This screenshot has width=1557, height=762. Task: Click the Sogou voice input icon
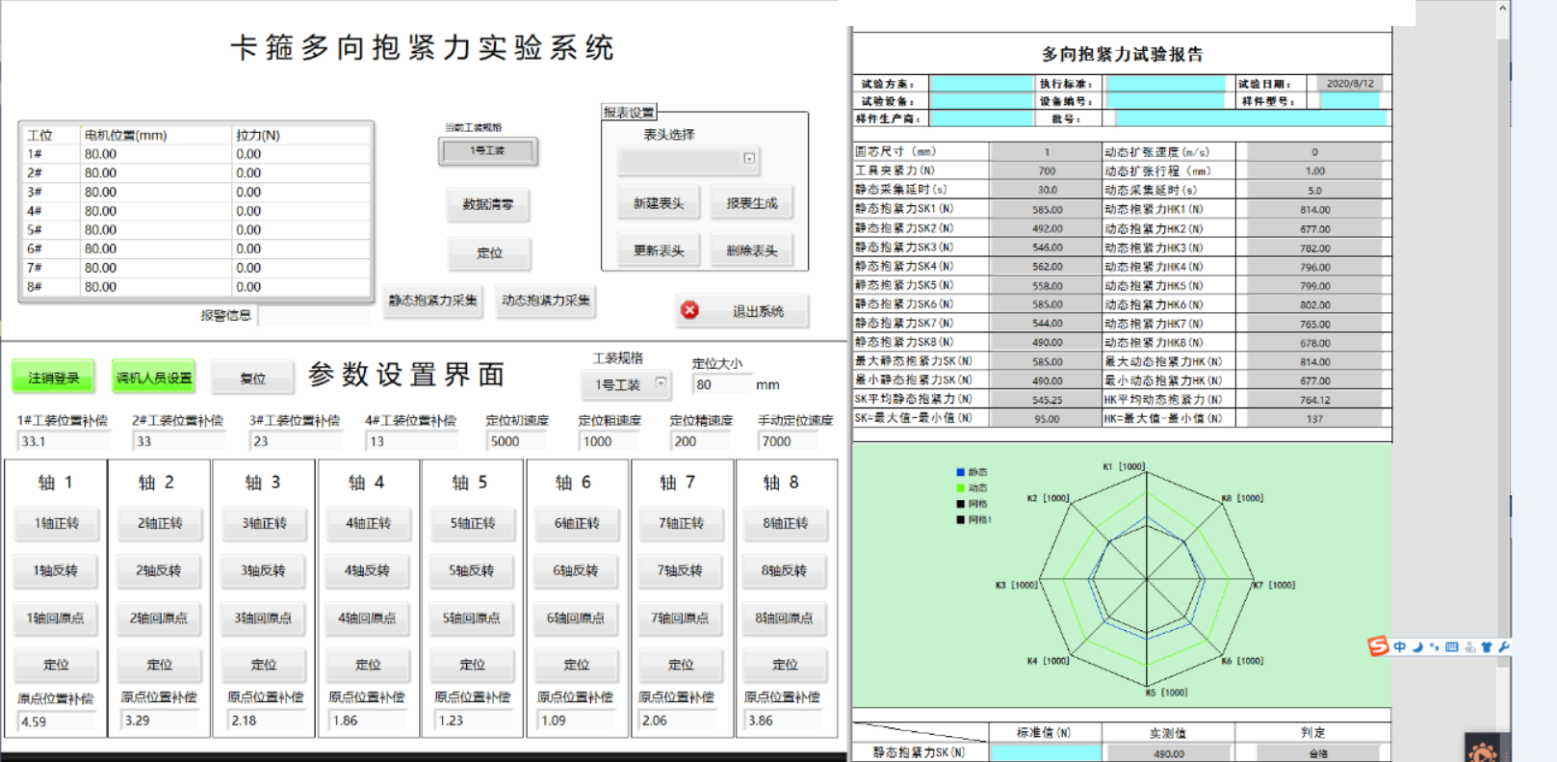1471,647
